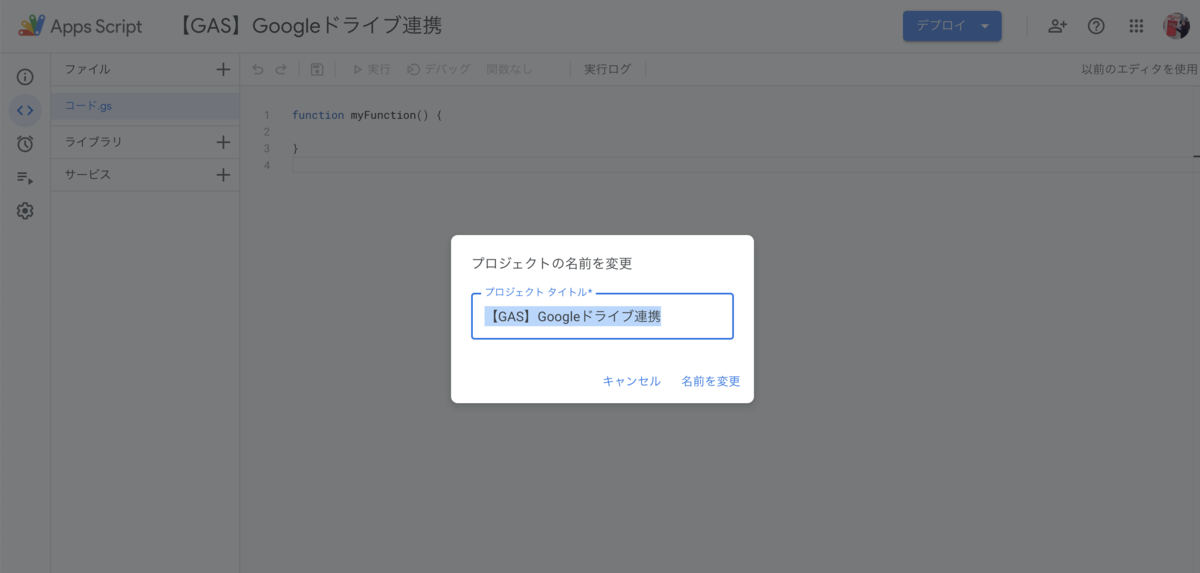The height and width of the screenshot is (573, 1200).
Task: Add a library with plus icon
Action: (x=223, y=142)
